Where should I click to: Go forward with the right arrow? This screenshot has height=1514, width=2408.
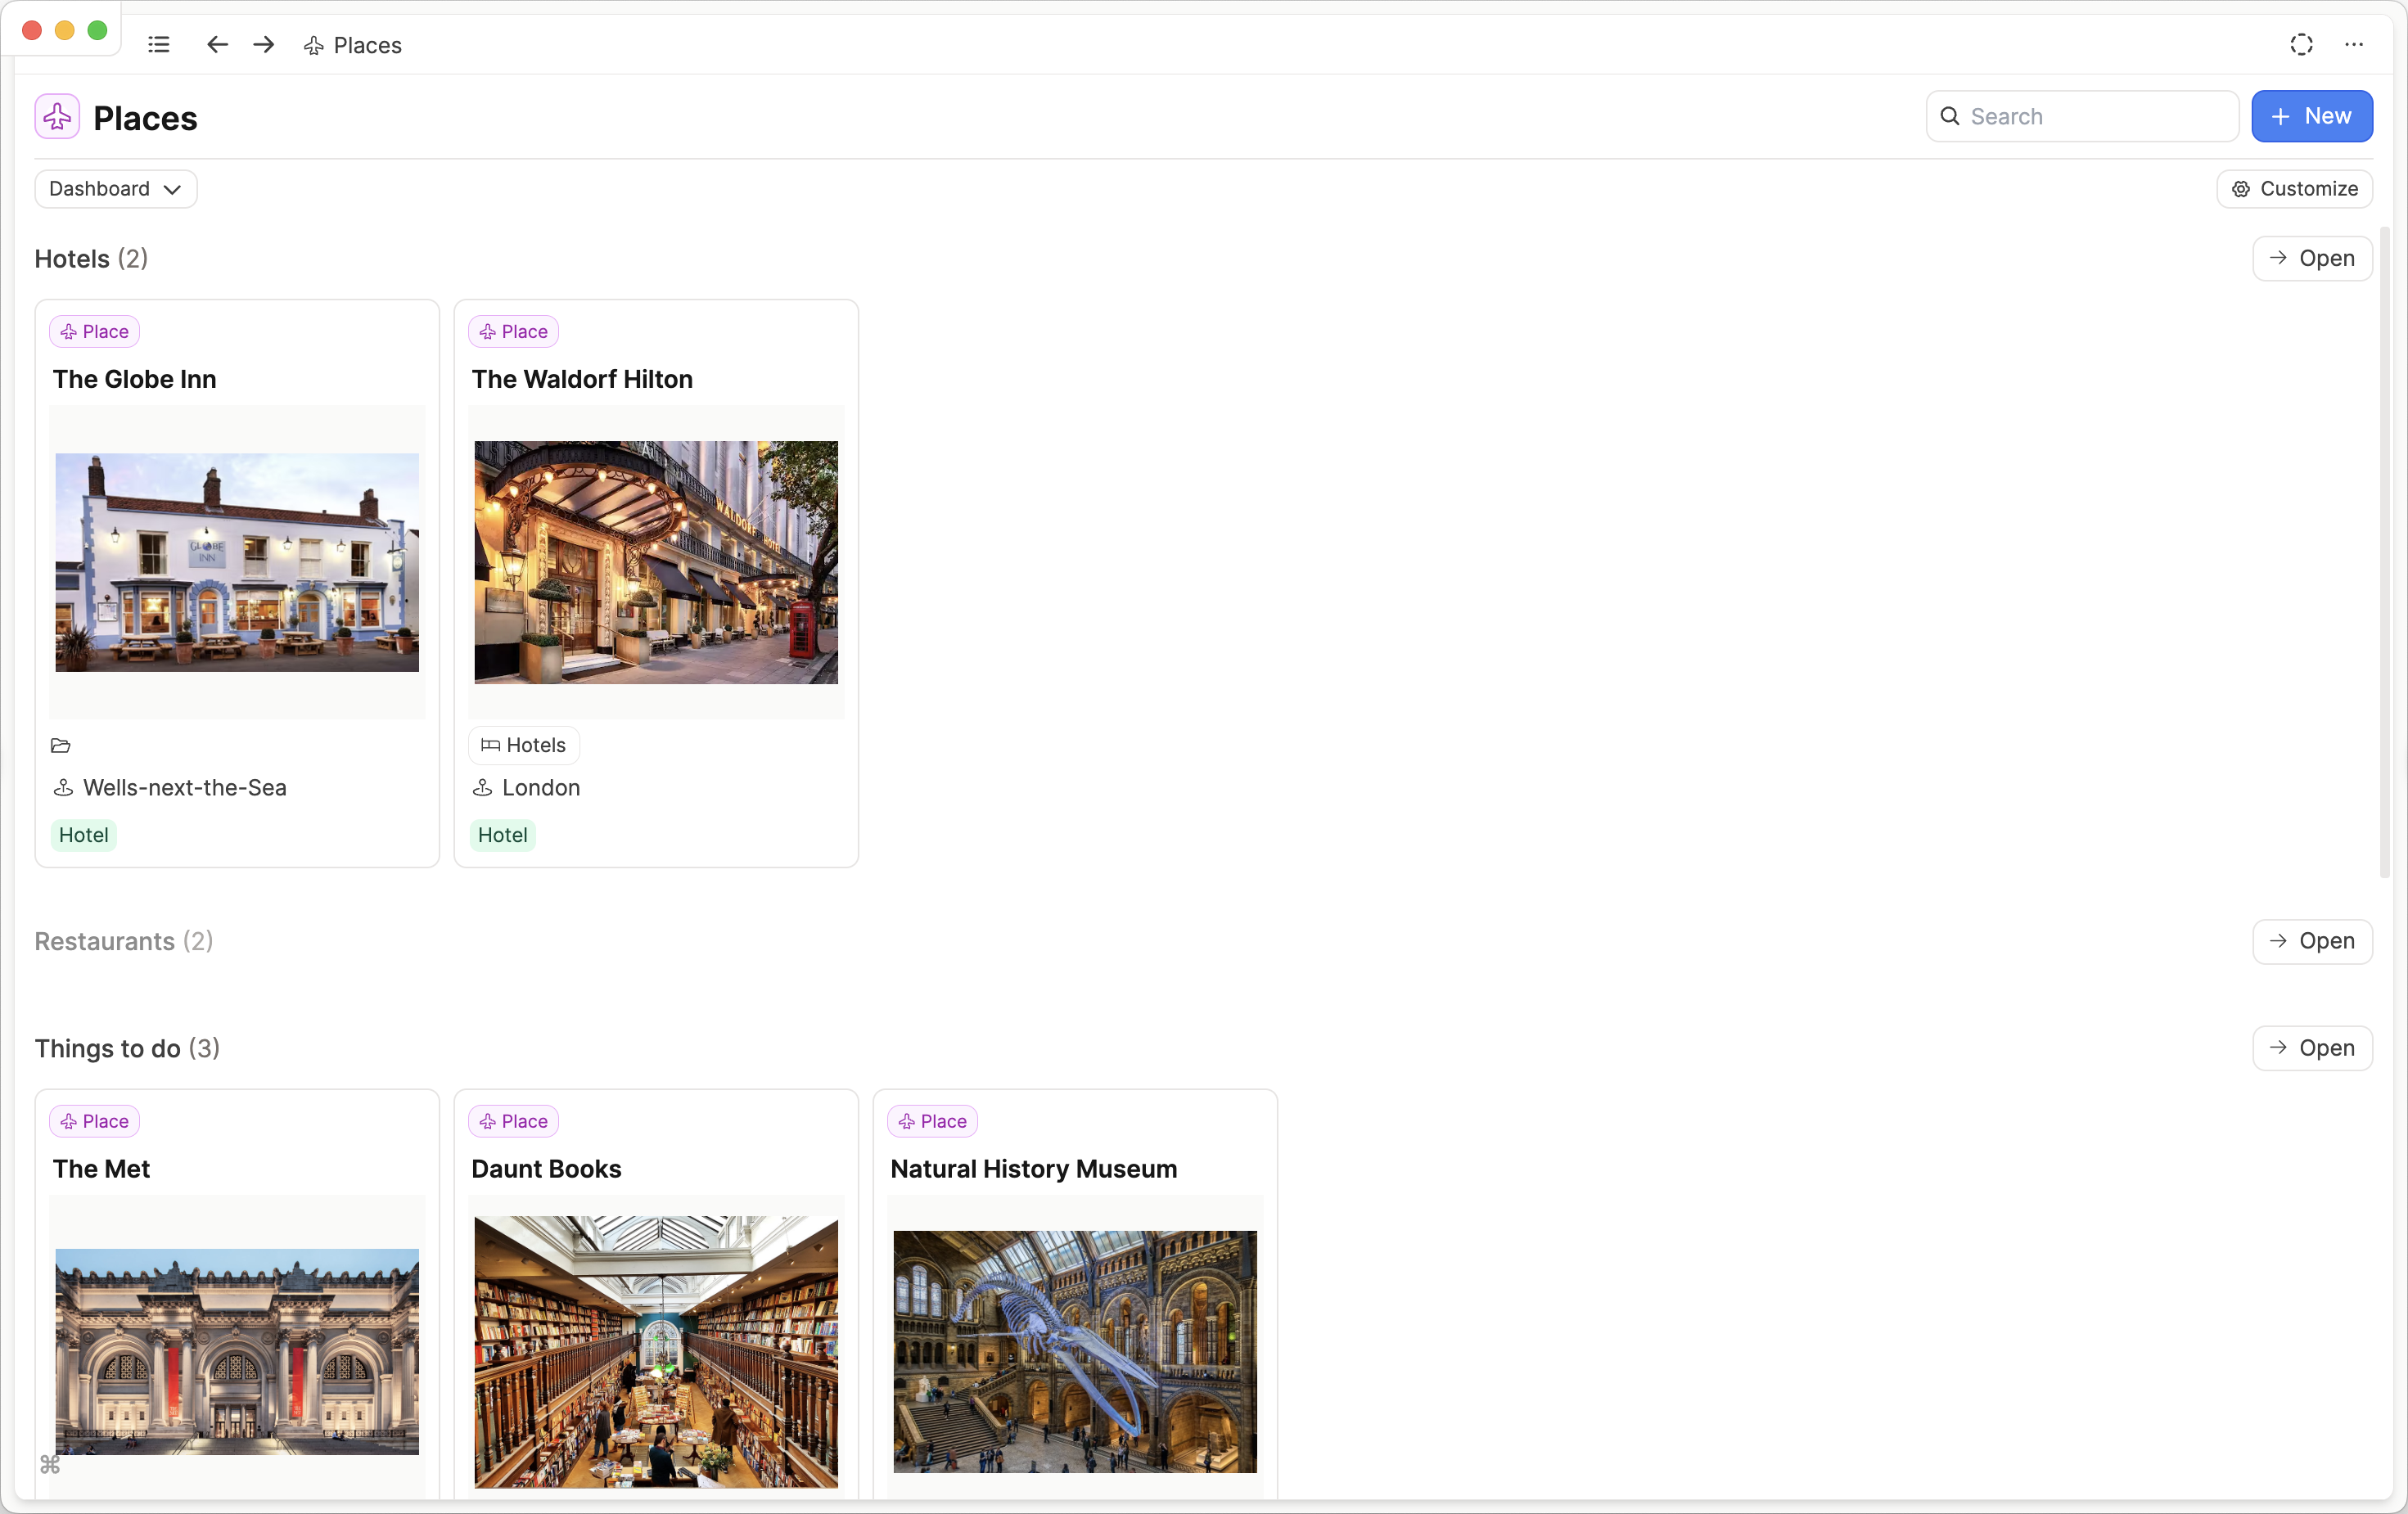tap(264, 45)
